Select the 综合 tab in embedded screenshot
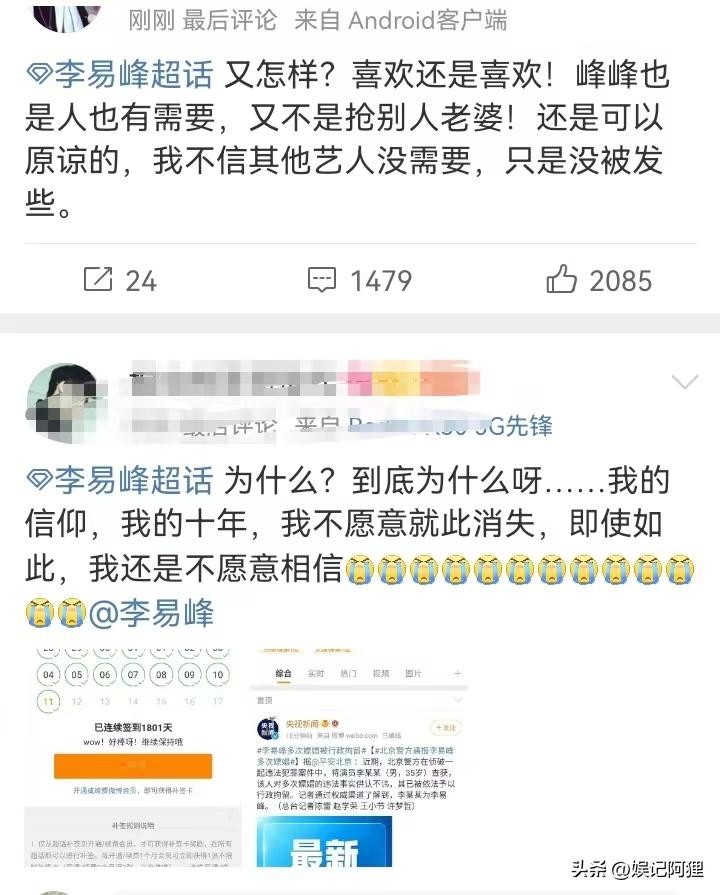720x895 pixels. pos(283,674)
